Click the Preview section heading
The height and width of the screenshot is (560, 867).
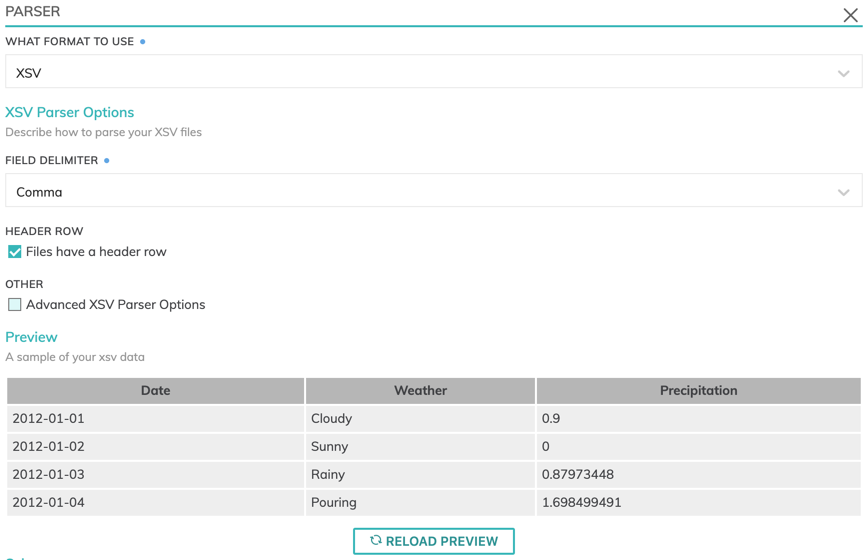[32, 337]
